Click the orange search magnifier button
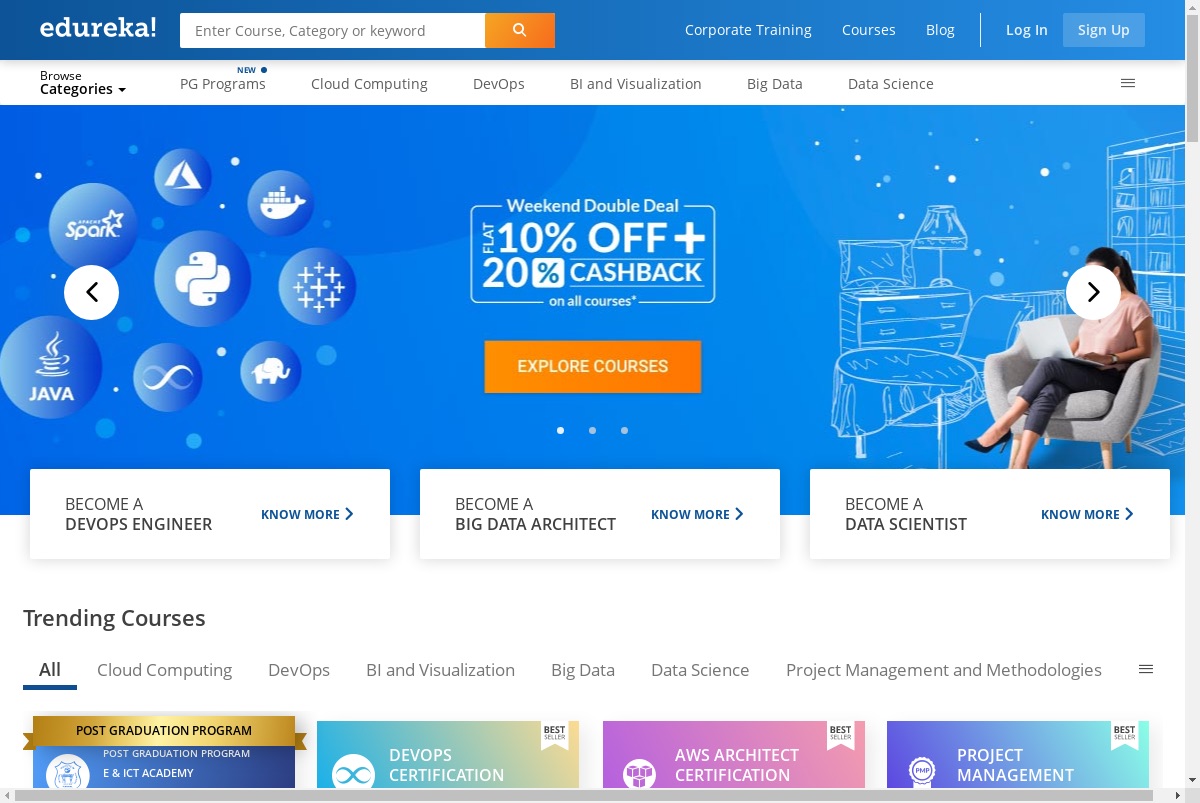1200x803 pixels. [519, 30]
